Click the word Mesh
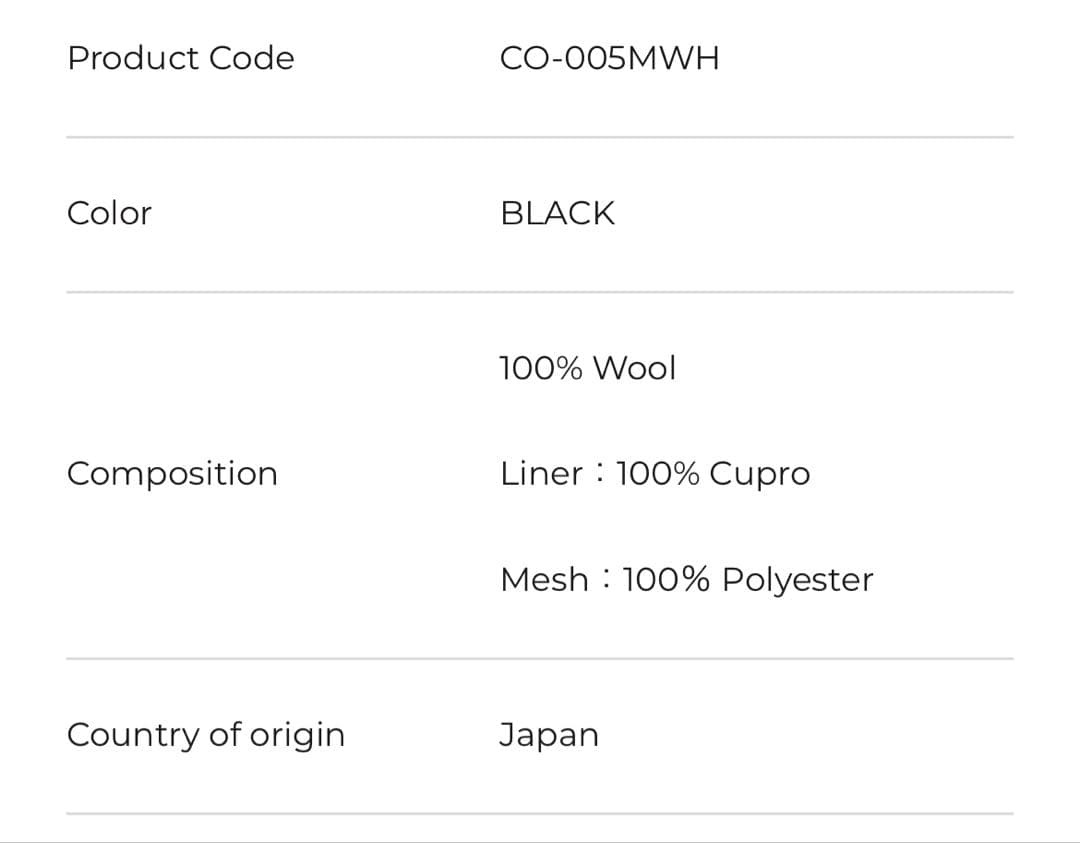 [544, 579]
